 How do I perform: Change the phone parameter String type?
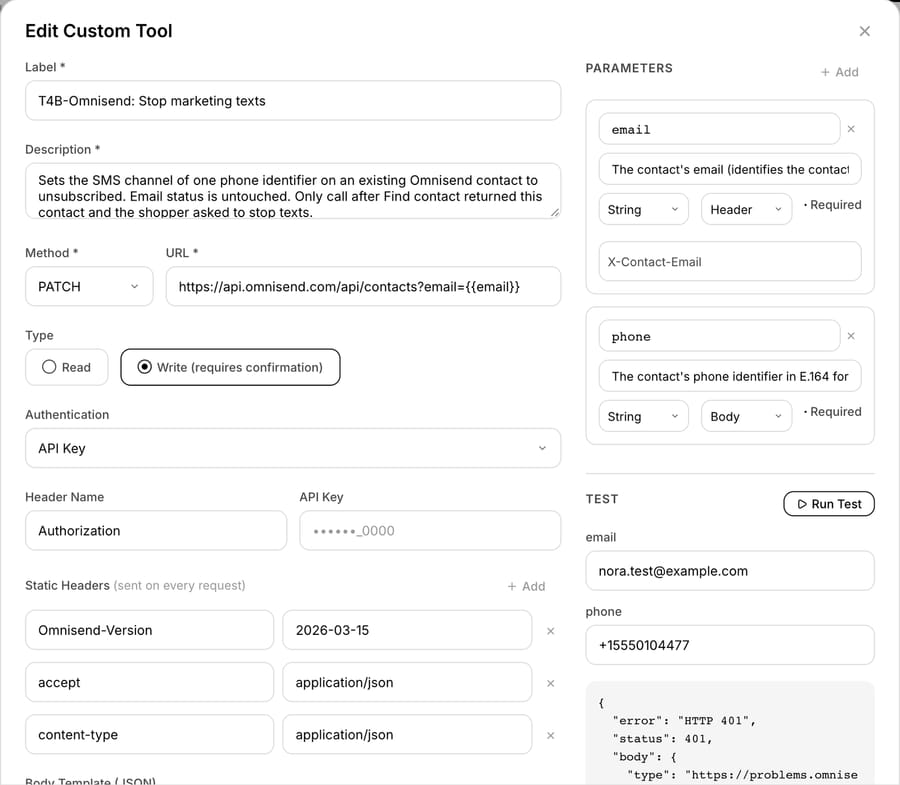pos(643,416)
